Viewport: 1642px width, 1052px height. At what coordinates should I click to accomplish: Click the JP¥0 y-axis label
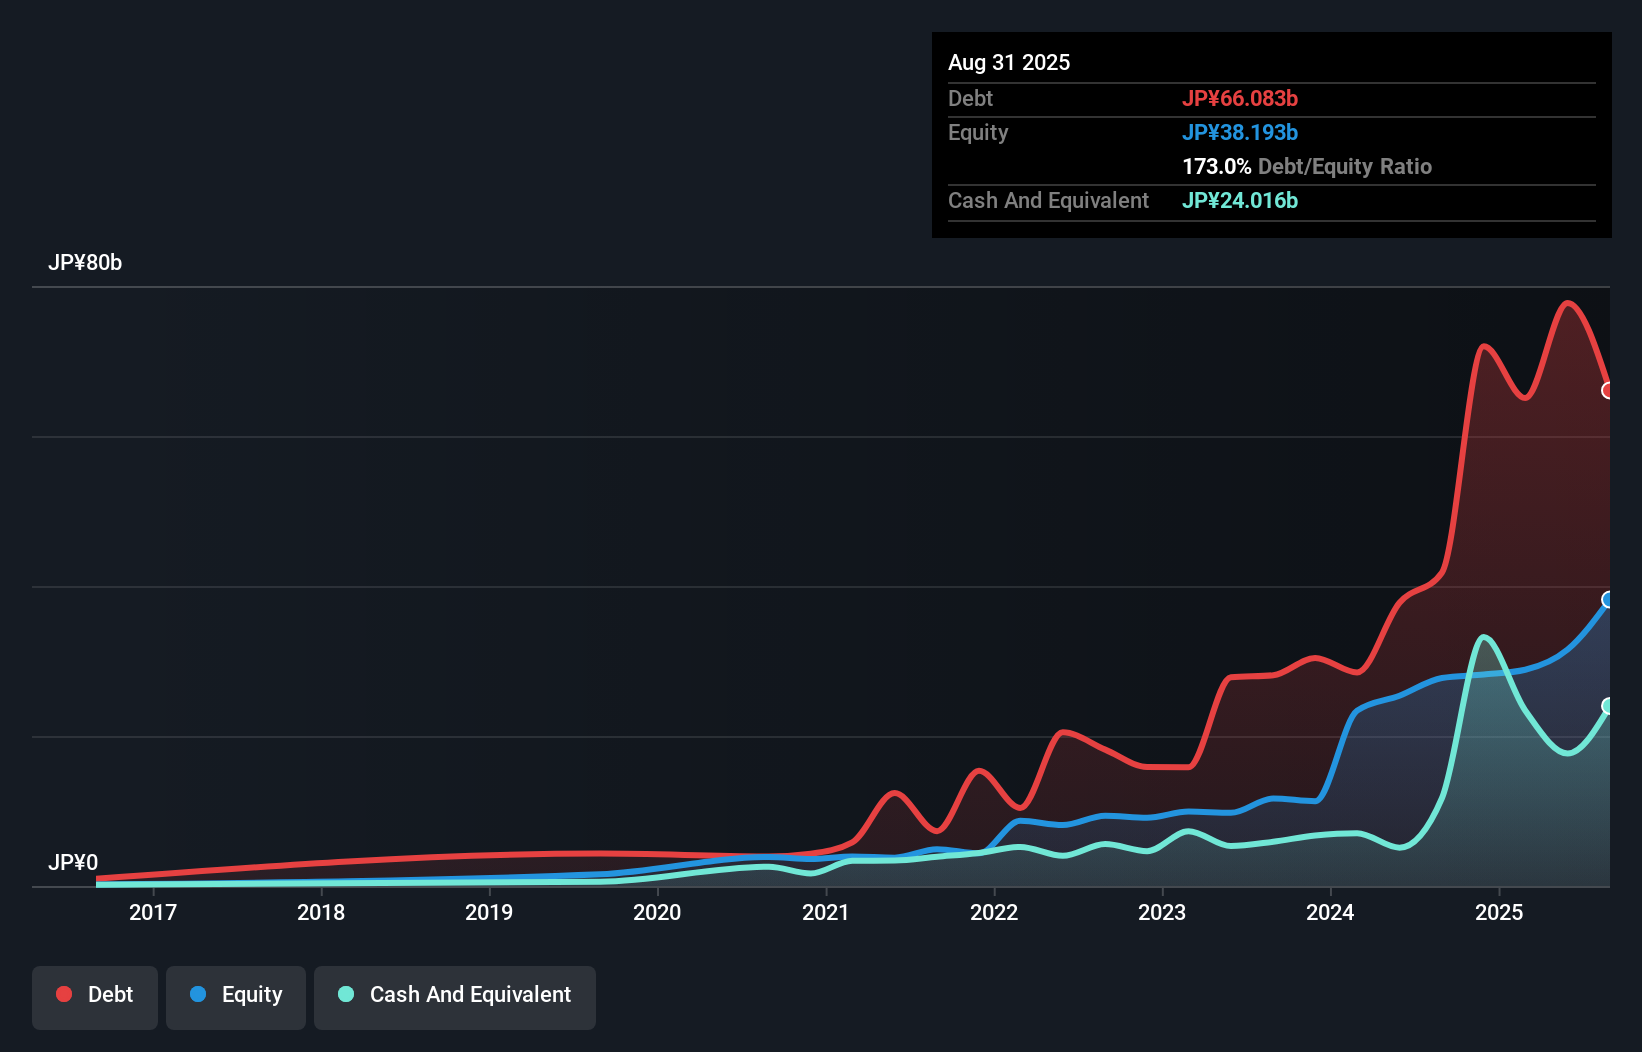click(73, 862)
